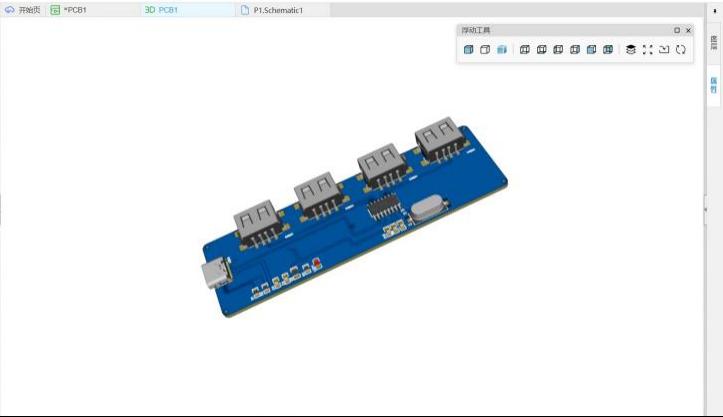
Task: Switch to the P1.Schematic1 tab
Action: [272, 10]
